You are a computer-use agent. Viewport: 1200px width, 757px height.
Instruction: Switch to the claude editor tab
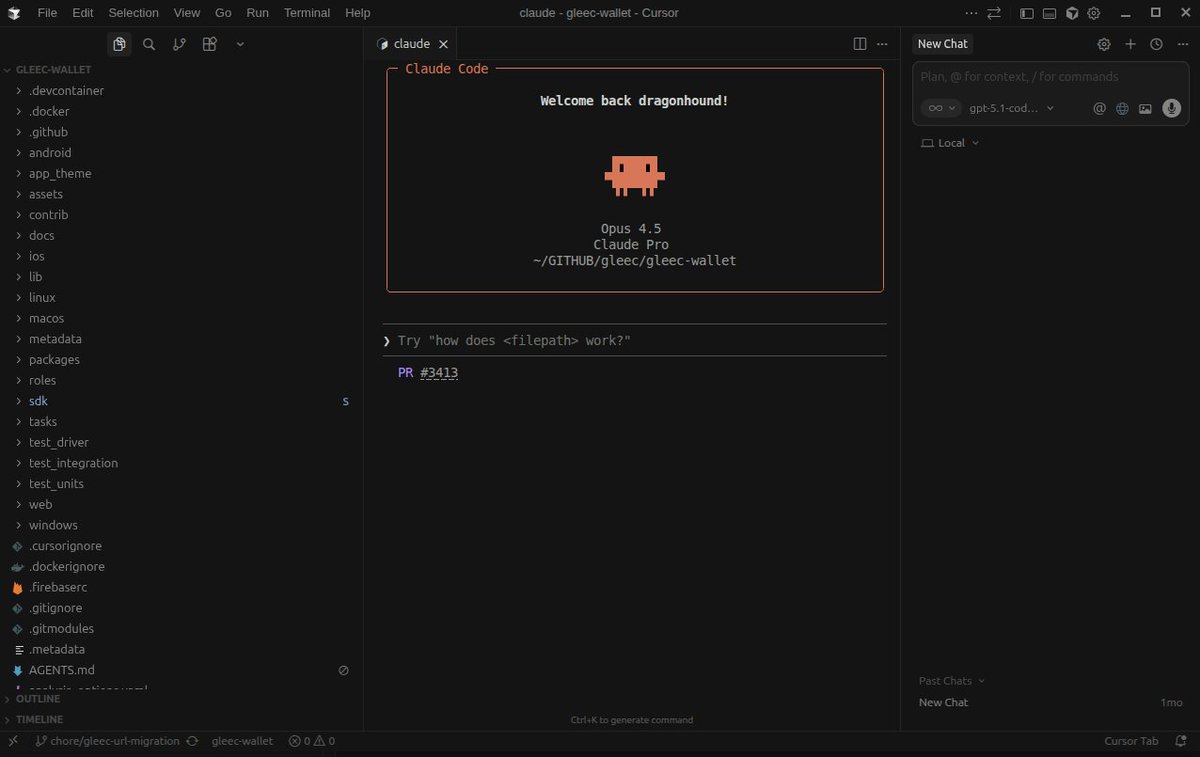(411, 44)
